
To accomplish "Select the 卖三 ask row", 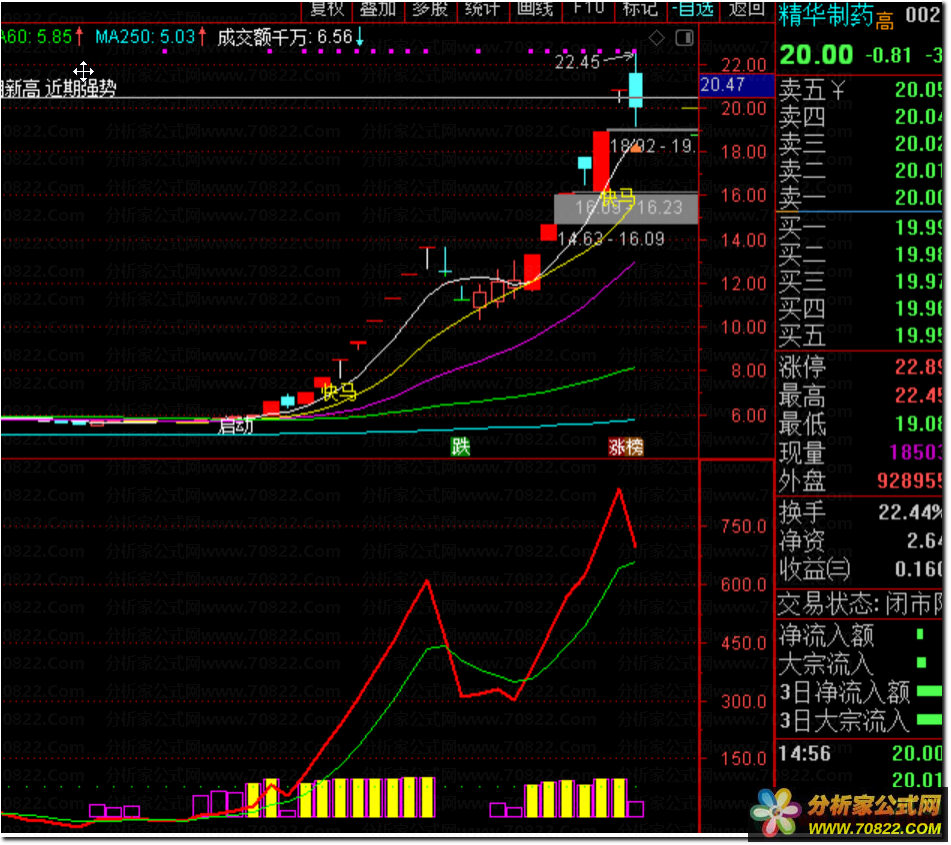I will pos(861,144).
